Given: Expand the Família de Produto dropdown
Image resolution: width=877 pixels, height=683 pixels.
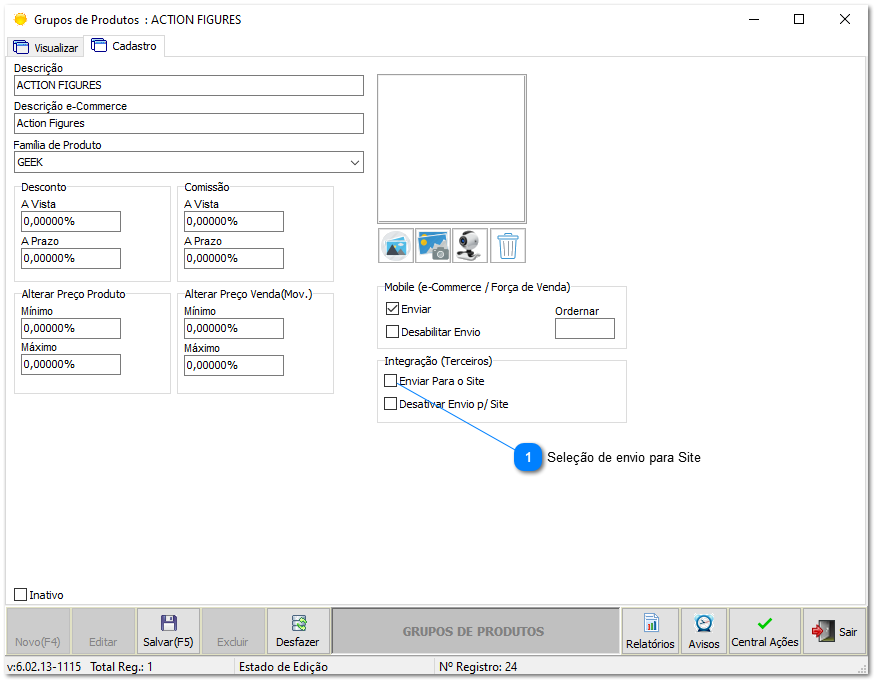Looking at the screenshot, I should 354,162.
